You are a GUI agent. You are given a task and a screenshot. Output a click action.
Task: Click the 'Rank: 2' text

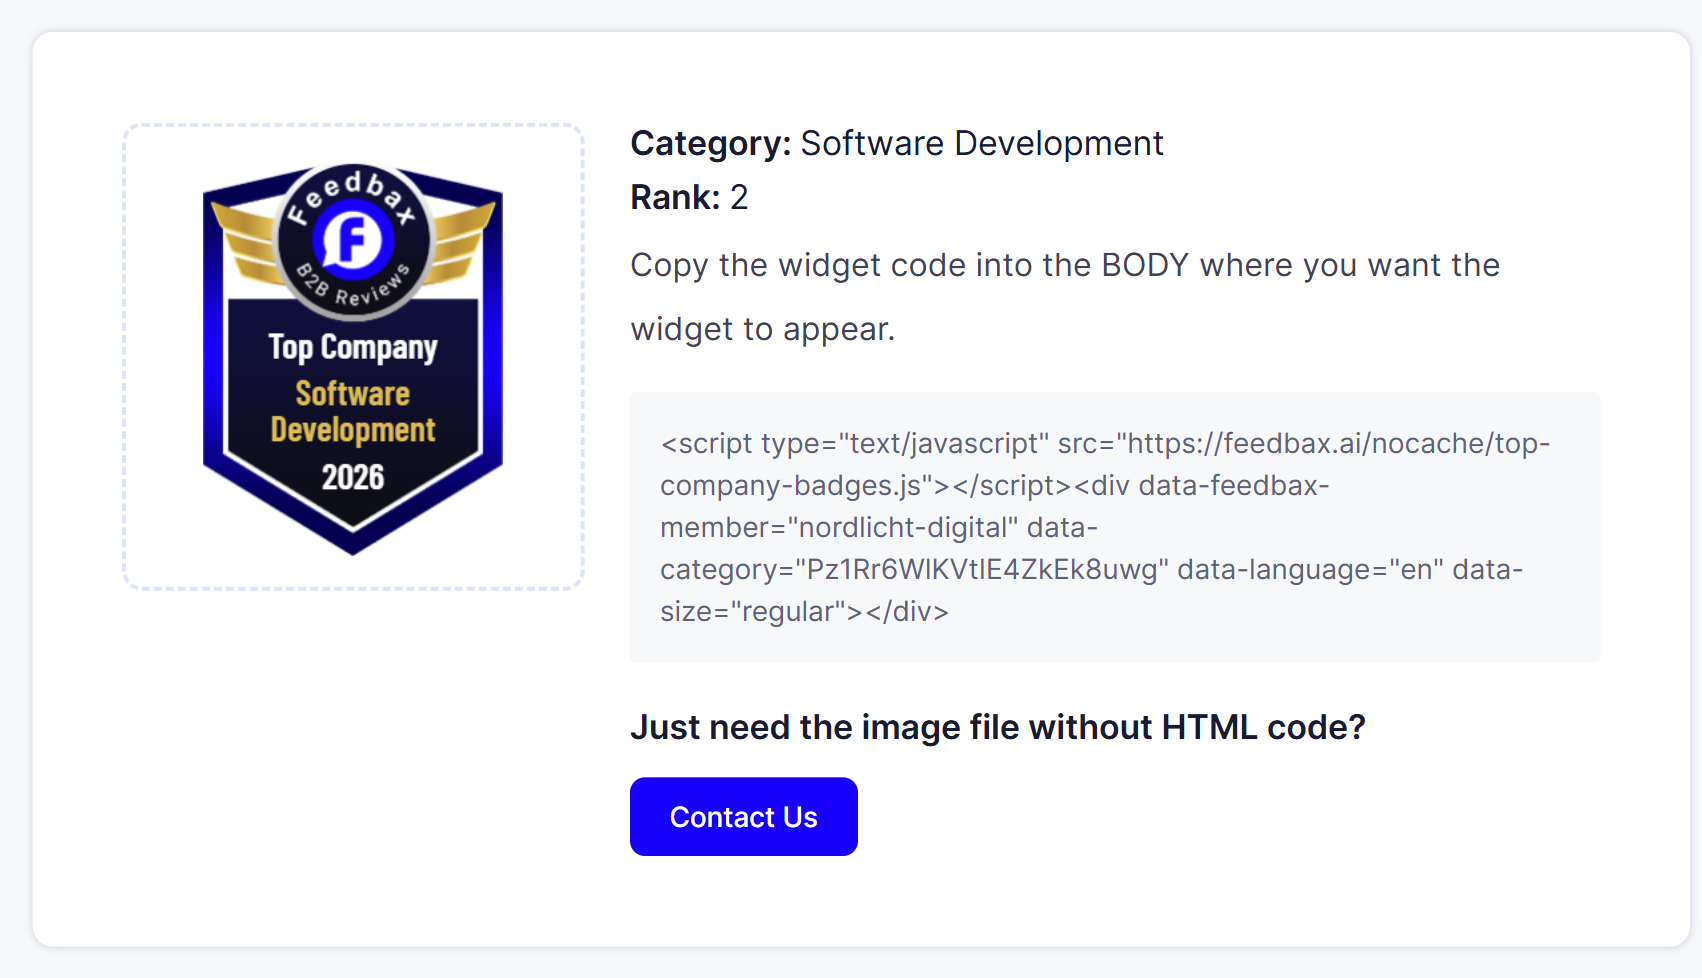click(689, 197)
